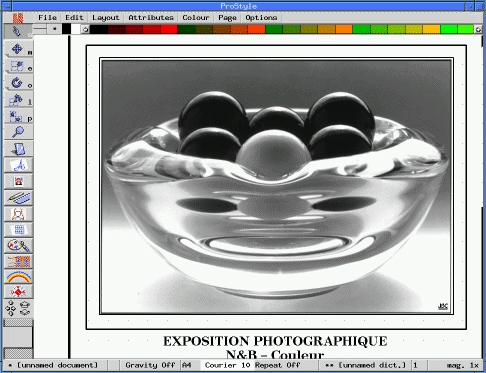486x373 pixels.
Task: Pick the bright red colour swatch
Action: click(169, 29)
